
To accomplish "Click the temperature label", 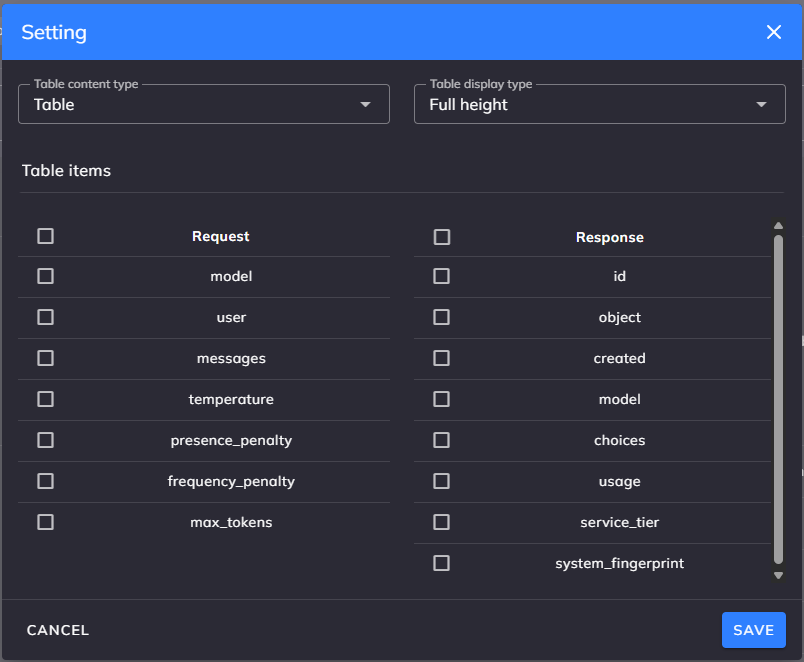I will point(231,399).
